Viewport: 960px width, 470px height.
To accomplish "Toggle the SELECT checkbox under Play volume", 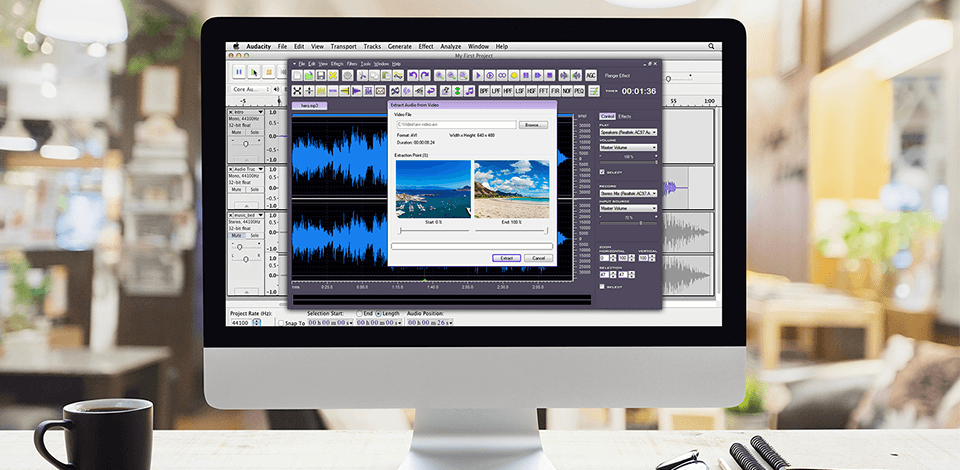I will coord(602,172).
